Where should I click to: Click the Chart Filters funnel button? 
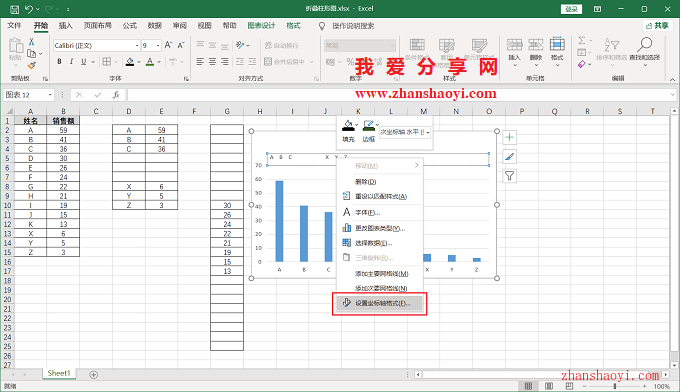point(510,176)
